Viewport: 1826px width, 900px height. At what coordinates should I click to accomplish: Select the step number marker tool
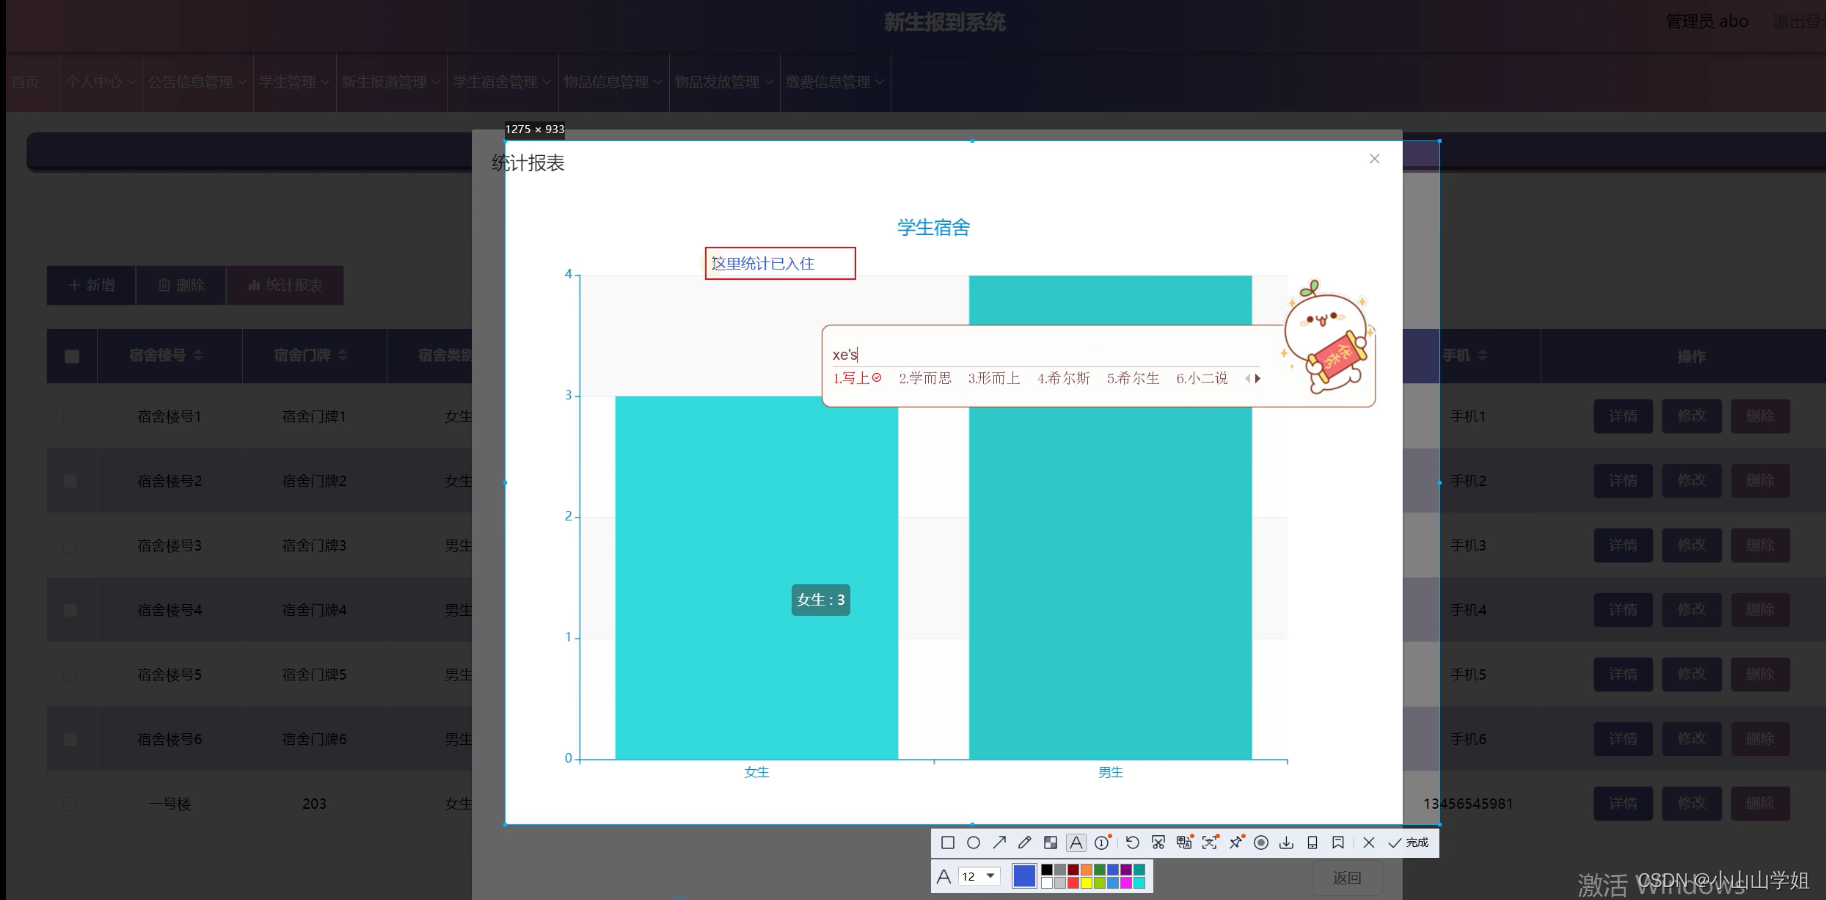[1101, 842]
